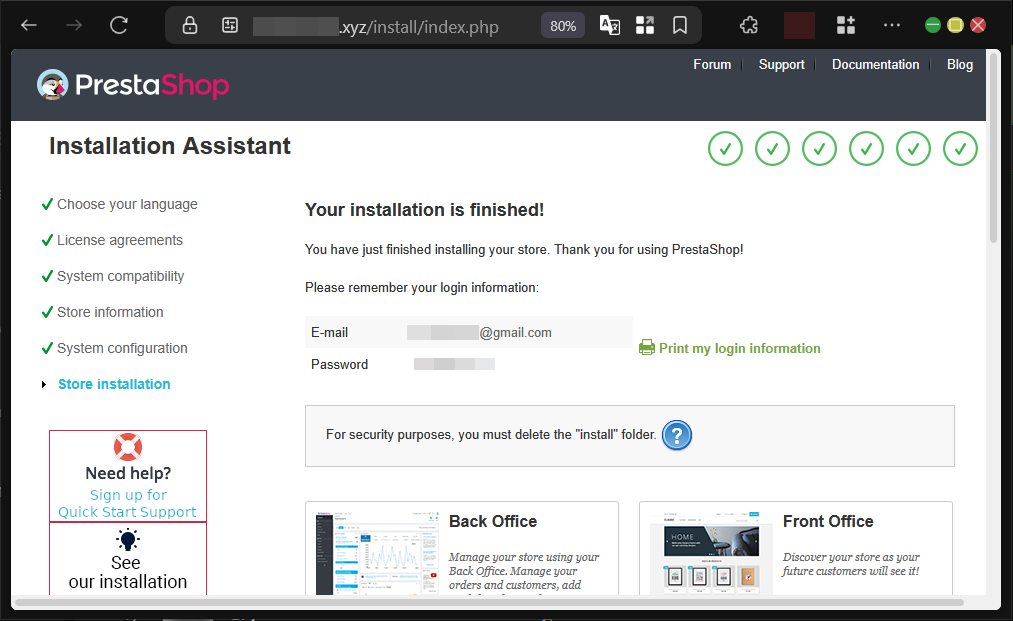The image size is (1013, 621).
Task: View site security via the lock icon
Action: [x=189, y=24]
